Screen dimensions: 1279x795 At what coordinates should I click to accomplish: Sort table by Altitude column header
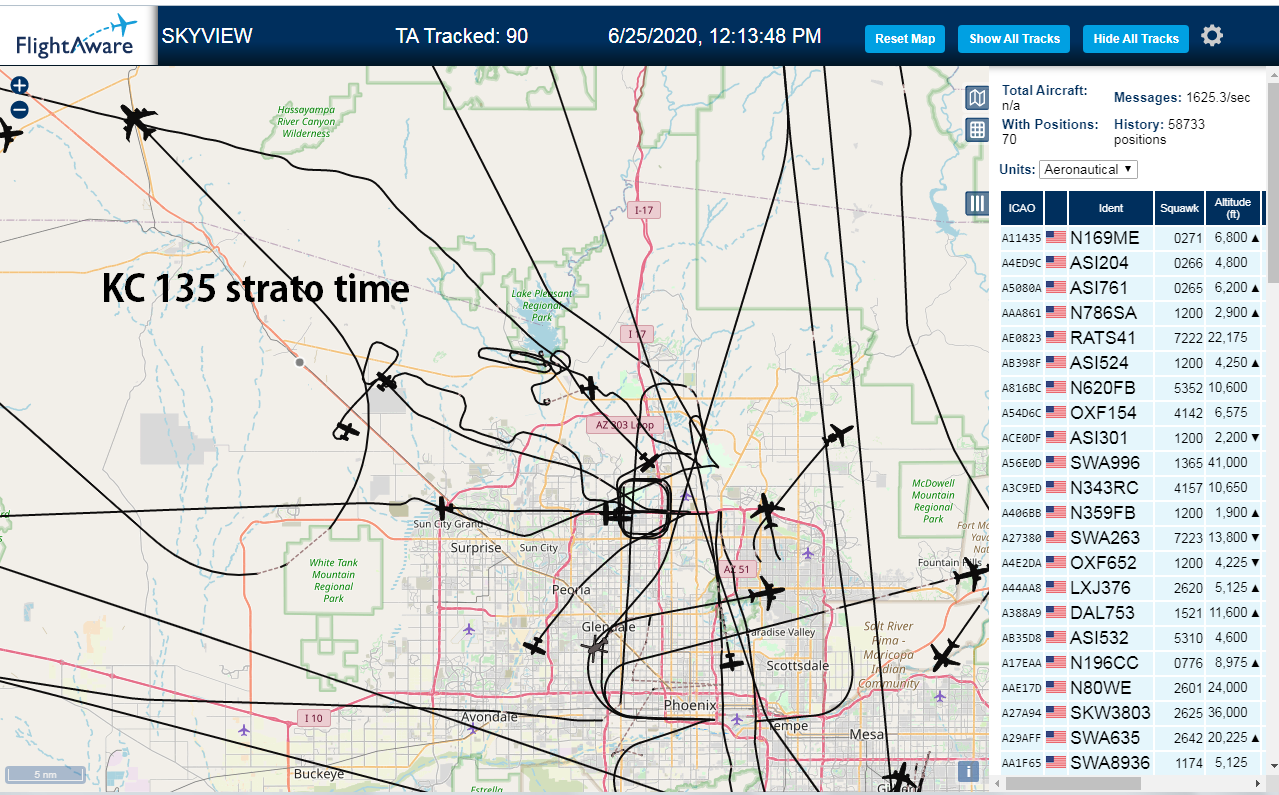1233,208
